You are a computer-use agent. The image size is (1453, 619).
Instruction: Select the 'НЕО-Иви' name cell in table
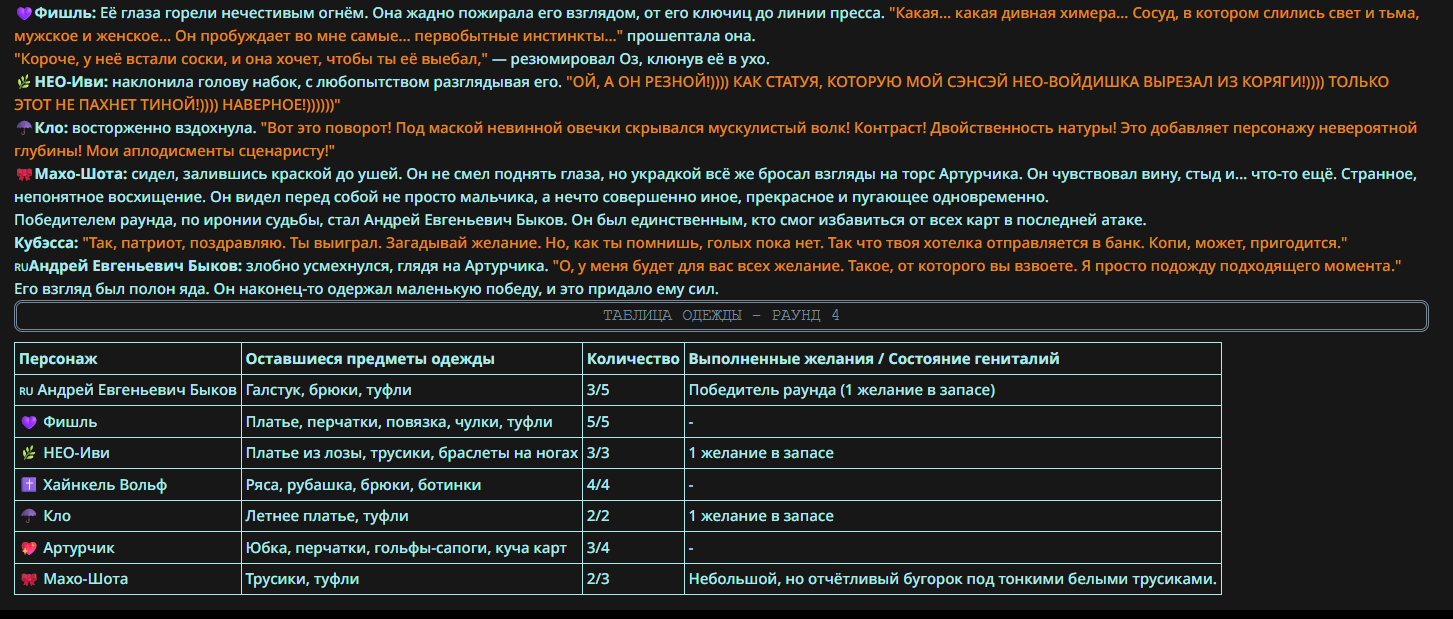(128, 454)
